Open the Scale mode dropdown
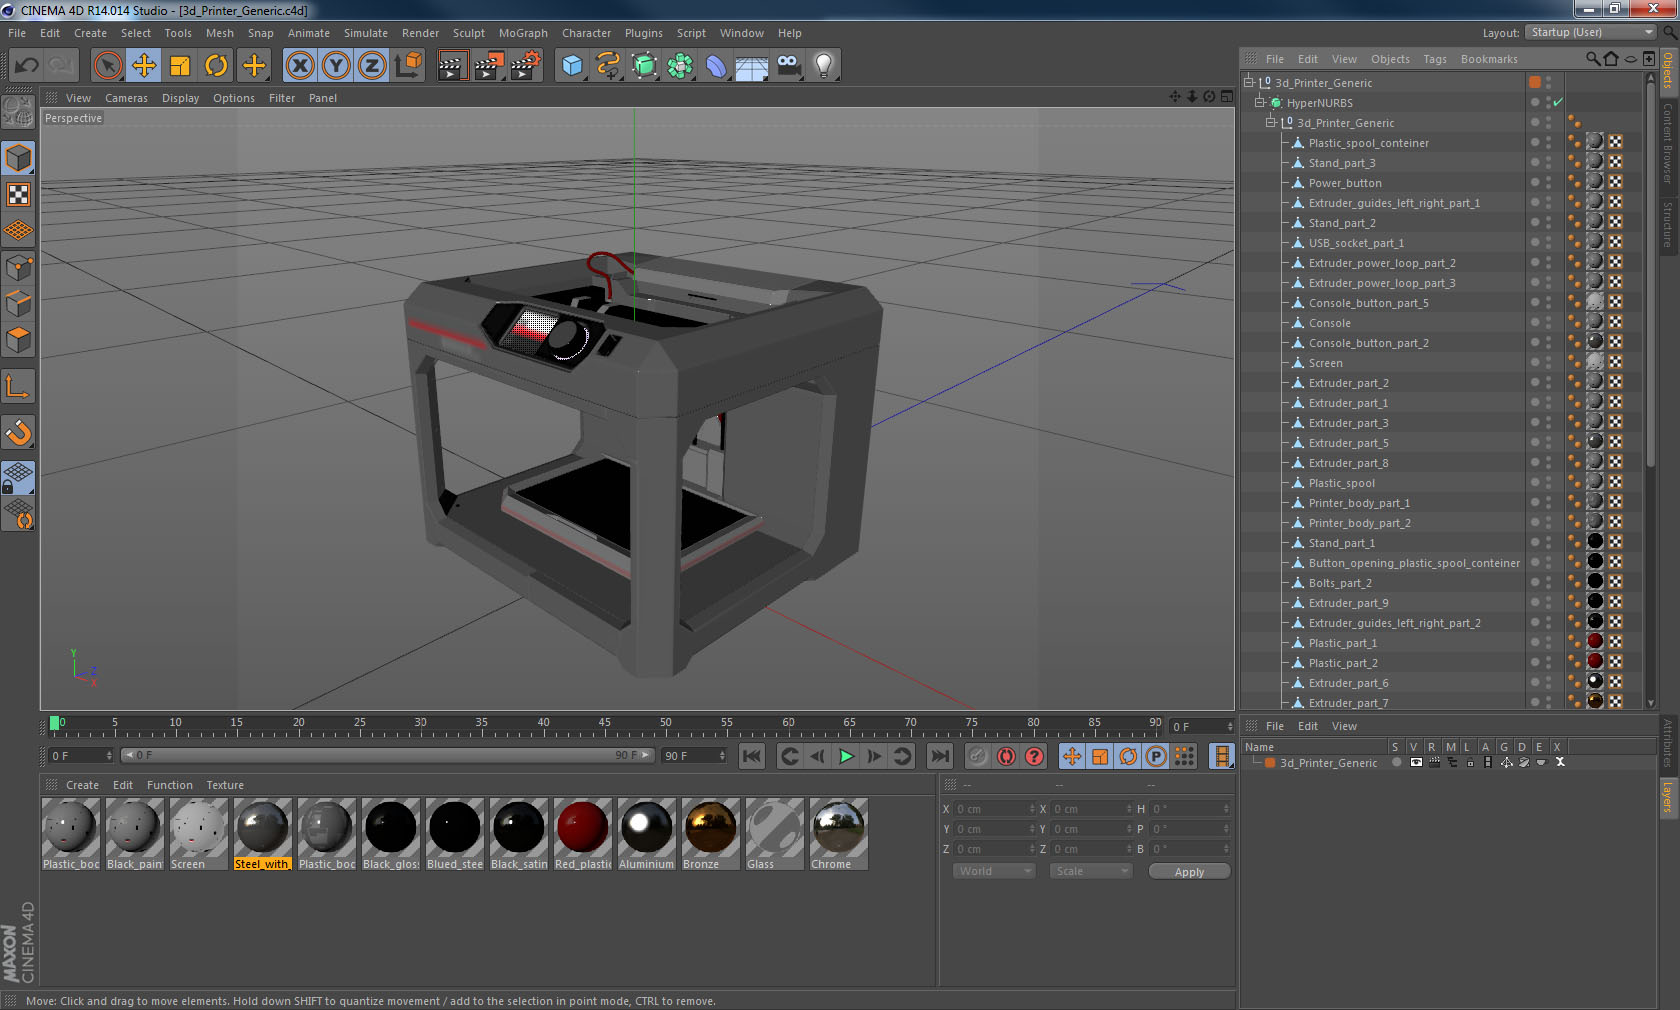This screenshot has height=1010, width=1680. [x=1090, y=871]
